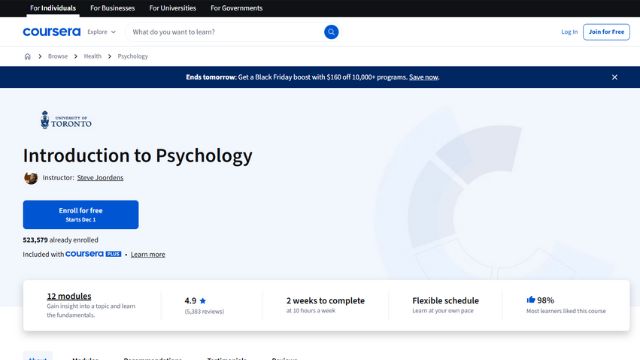
Task: Click the 5,383 reviews text
Action: [x=204, y=311]
